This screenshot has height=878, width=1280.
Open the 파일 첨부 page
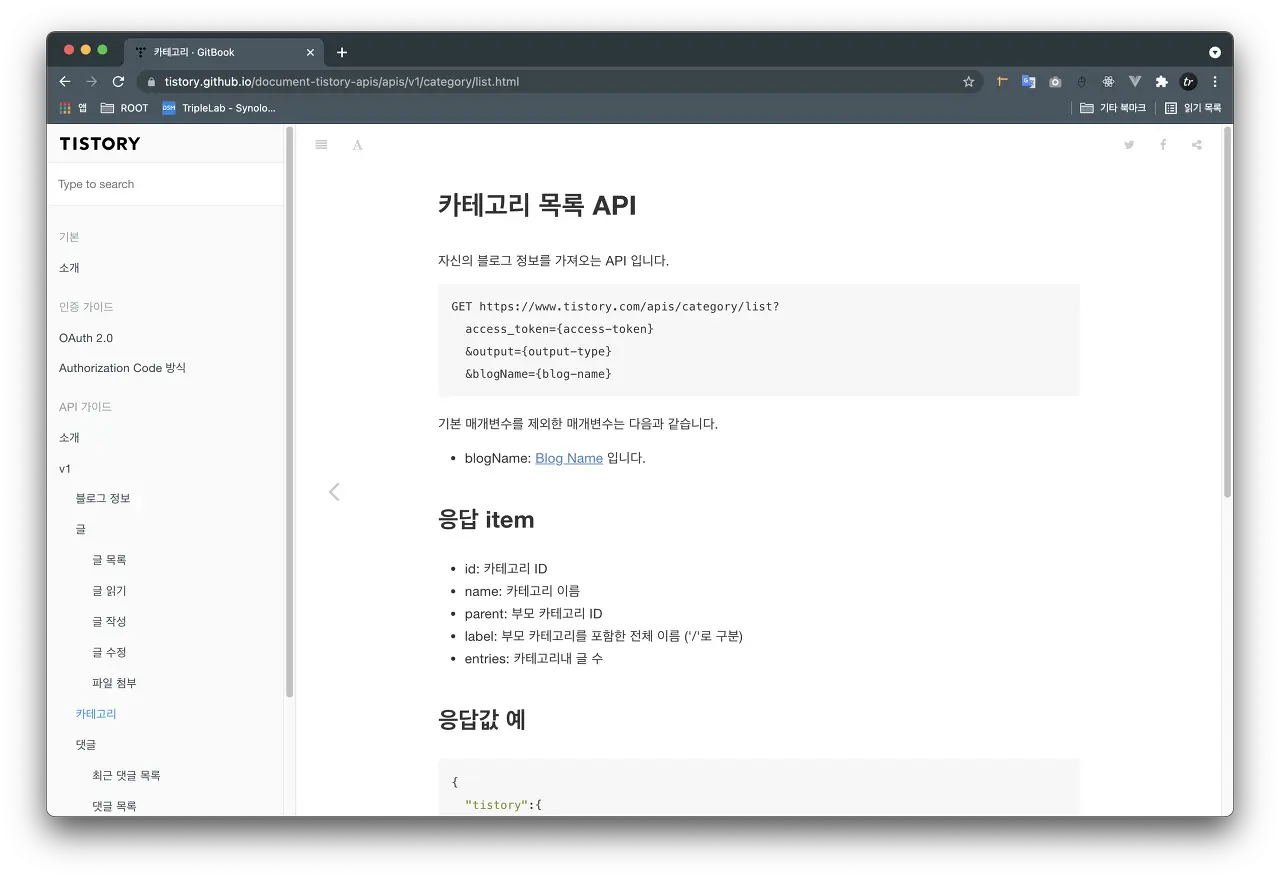click(x=114, y=683)
